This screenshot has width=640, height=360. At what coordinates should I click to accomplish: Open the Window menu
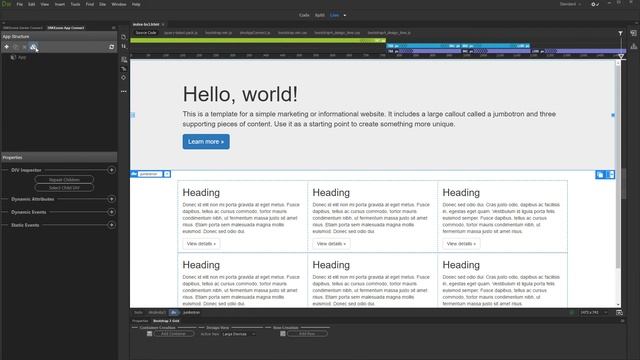(119, 4)
